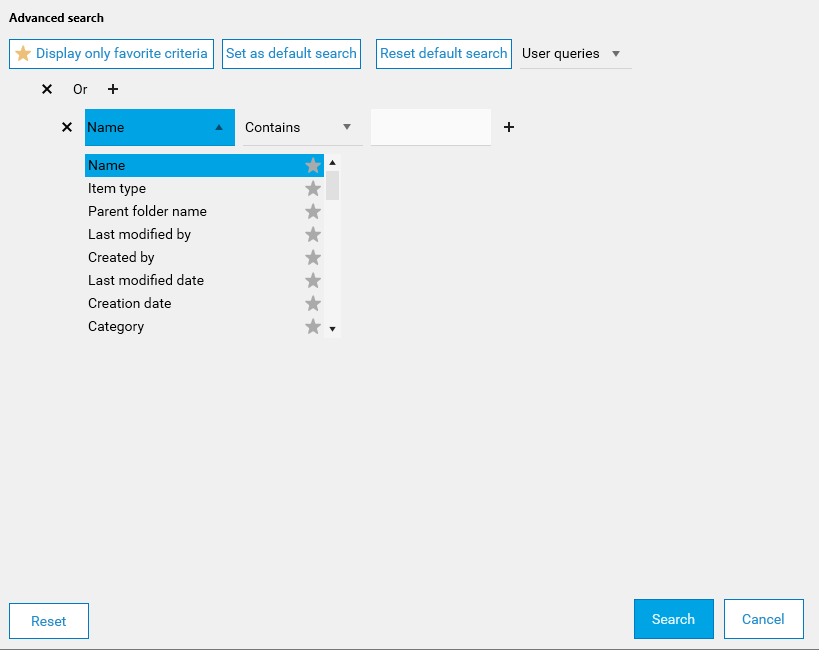
Task: Focus the search value text field
Action: click(x=430, y=127)
